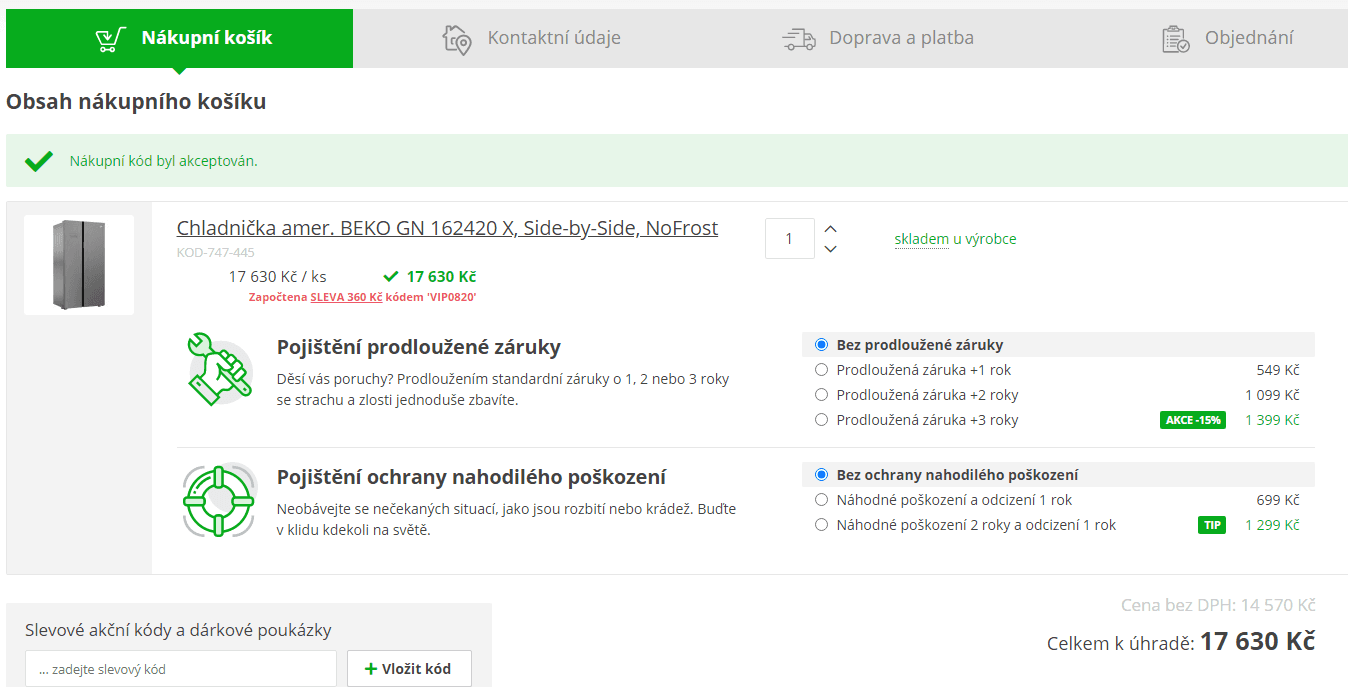
Task: Select Prodloužená záruka +1 rok
Action: [x=822, y=369]
